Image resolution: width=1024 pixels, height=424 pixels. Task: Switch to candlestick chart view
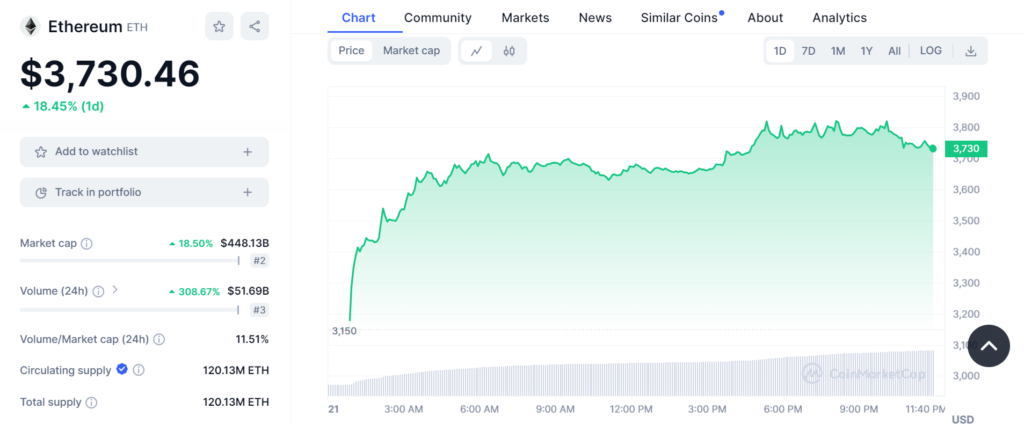pos(509,51)
